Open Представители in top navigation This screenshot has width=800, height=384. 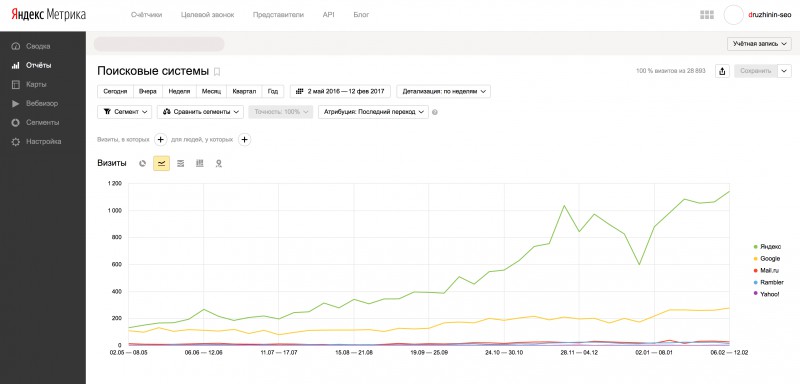(x=278, y=15)
